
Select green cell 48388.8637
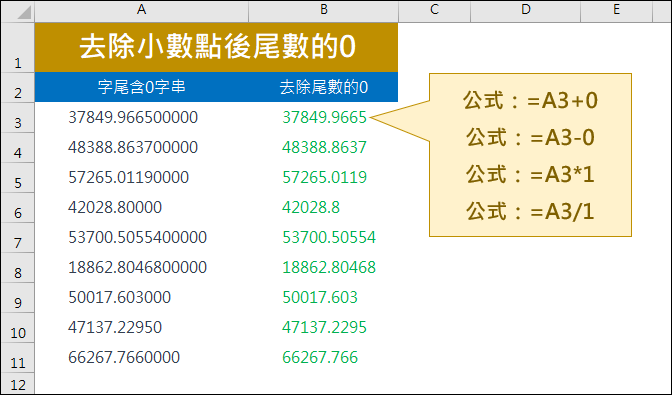pos(324,147)
